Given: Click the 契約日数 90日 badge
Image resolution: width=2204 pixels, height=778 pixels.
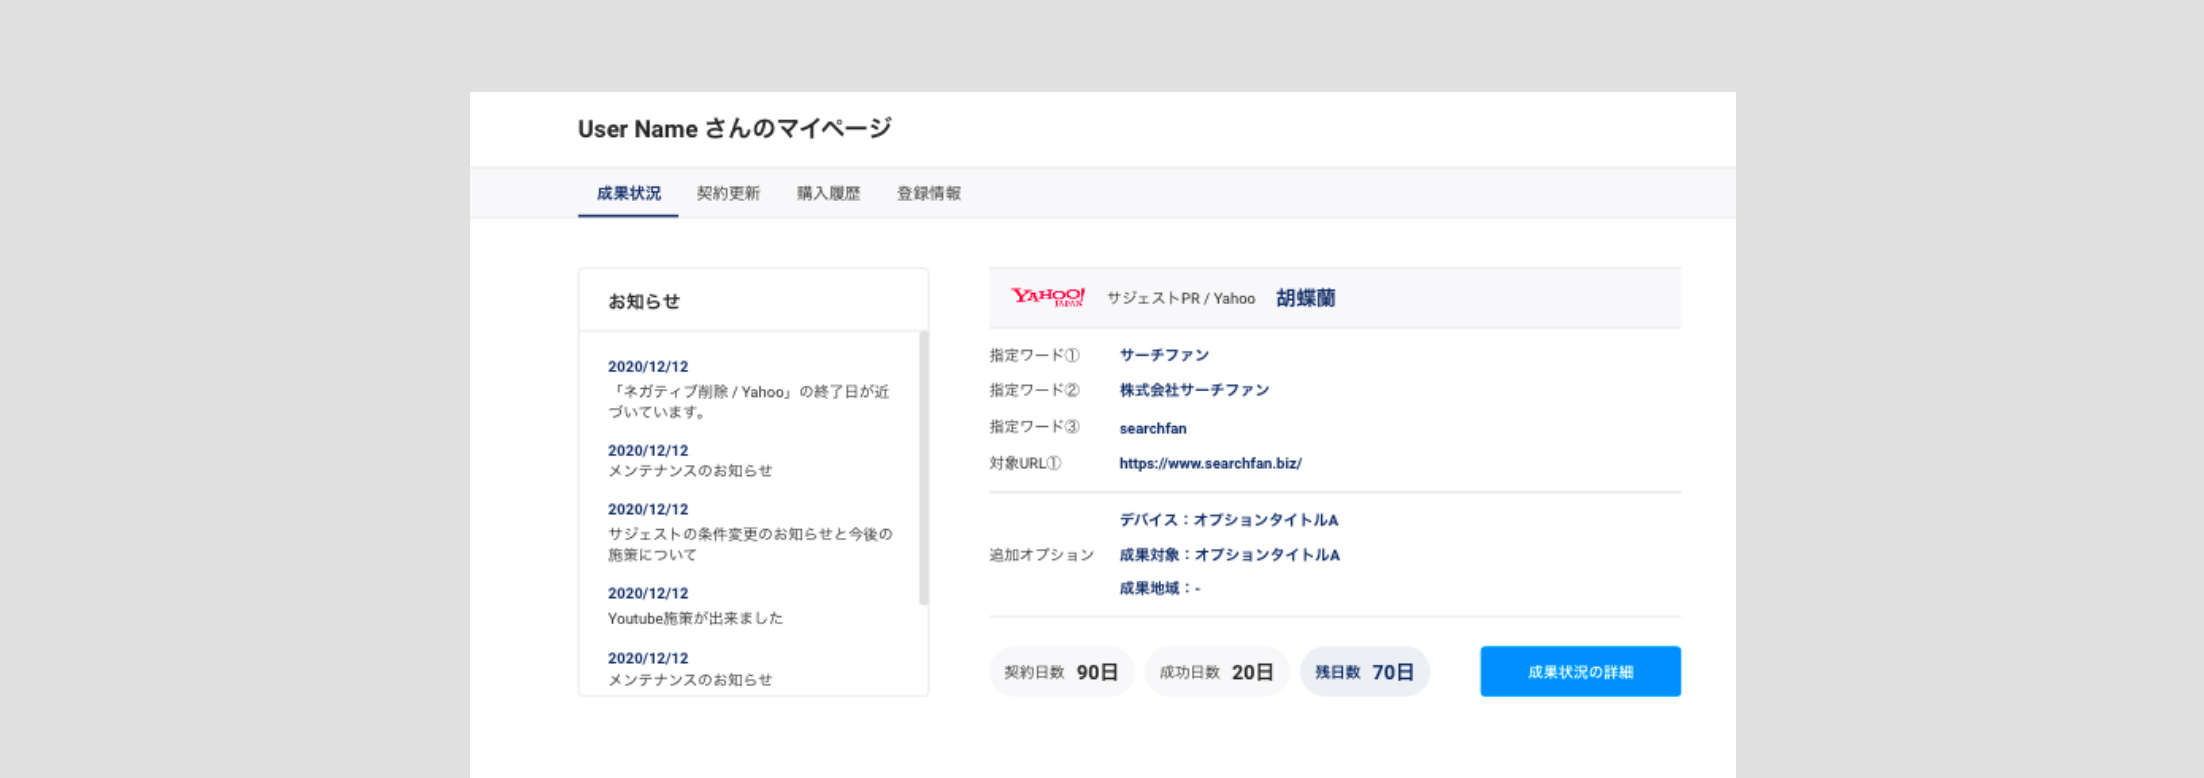Looking at the screenshot, I should point(1061,672).
